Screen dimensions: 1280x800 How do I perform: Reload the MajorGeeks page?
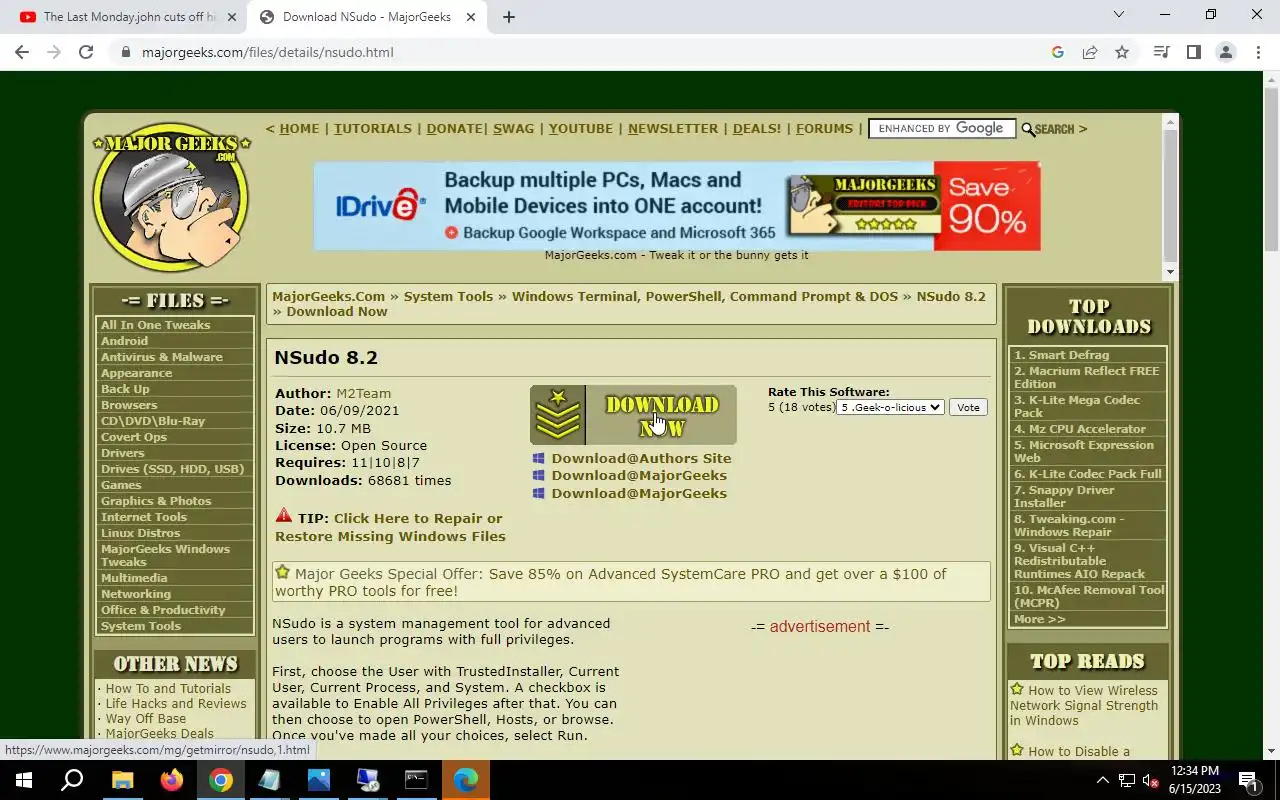pyautogui.click(x=86, y=52)
